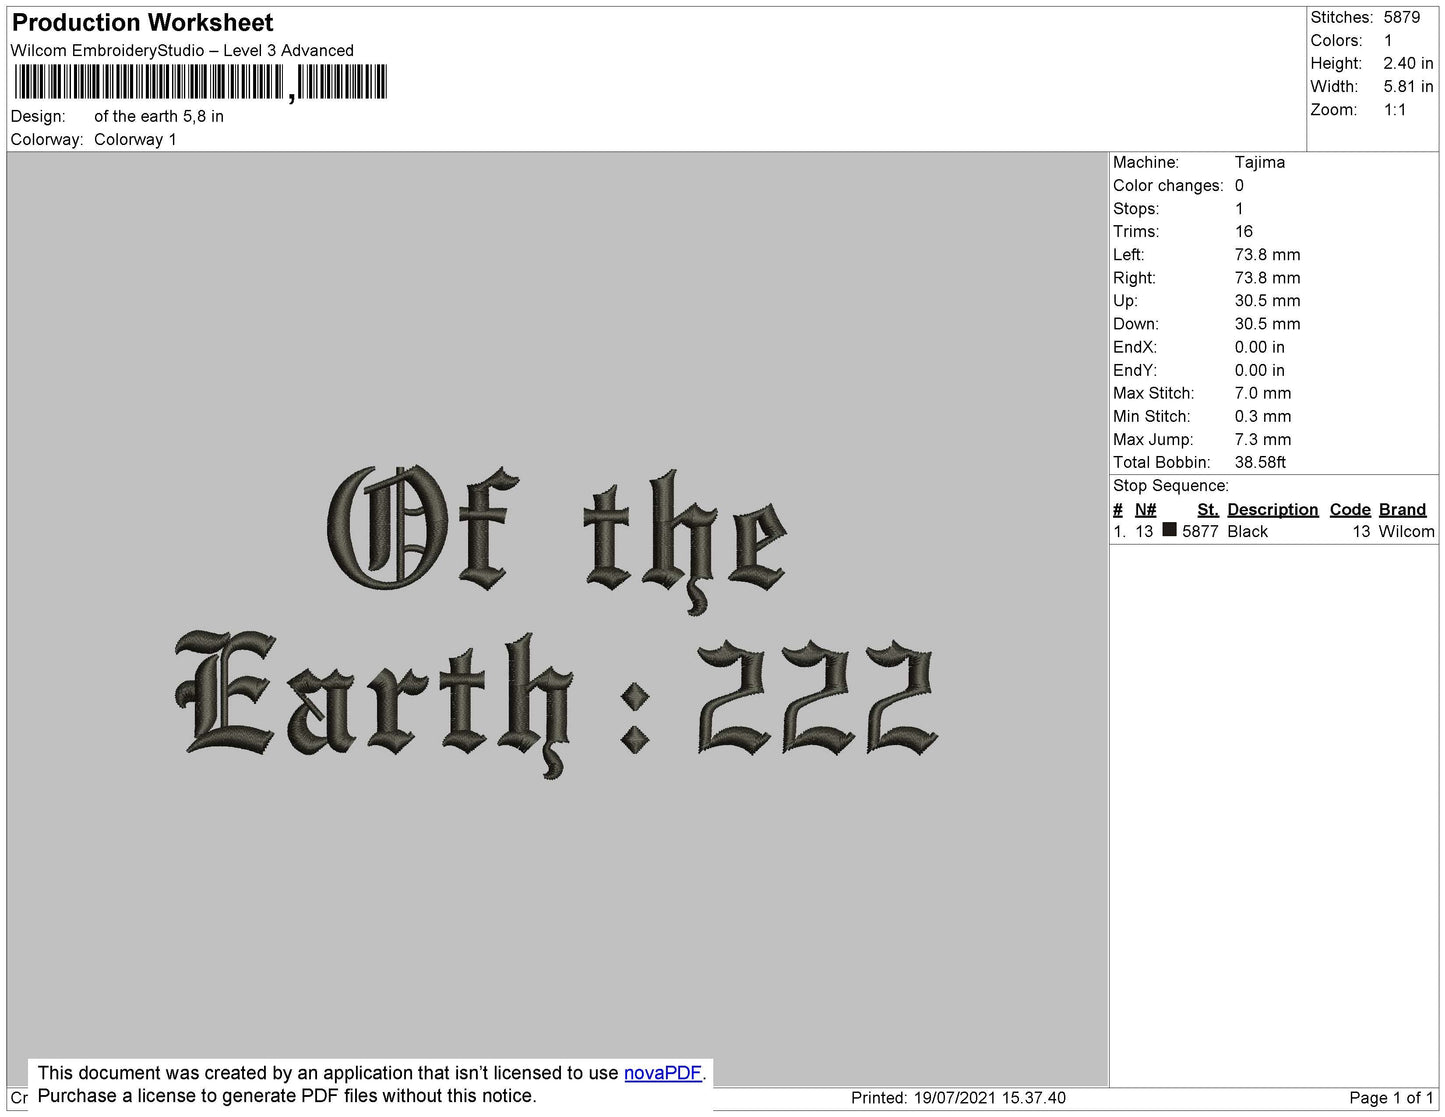Image resolution: width=1445 pixels, height=1117 pixels.
Task: Click the 'N#' column header
Action: coord(1145,509)
